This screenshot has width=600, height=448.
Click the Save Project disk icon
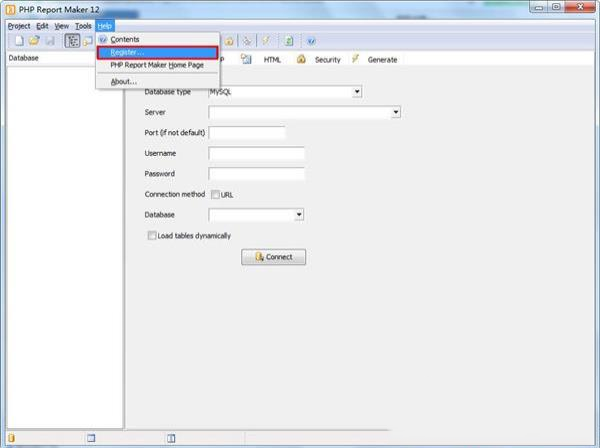50,41
